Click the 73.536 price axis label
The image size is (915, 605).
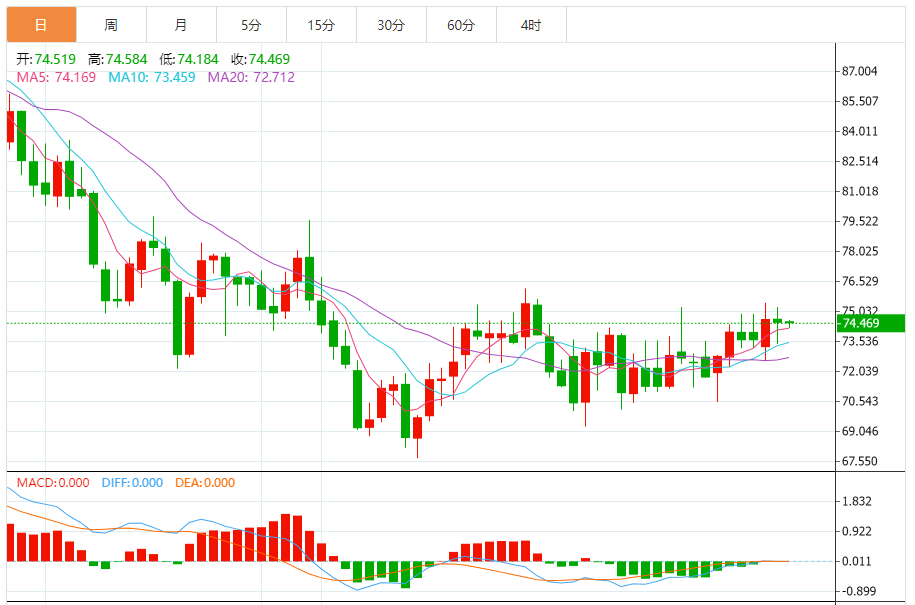point(860,341)
